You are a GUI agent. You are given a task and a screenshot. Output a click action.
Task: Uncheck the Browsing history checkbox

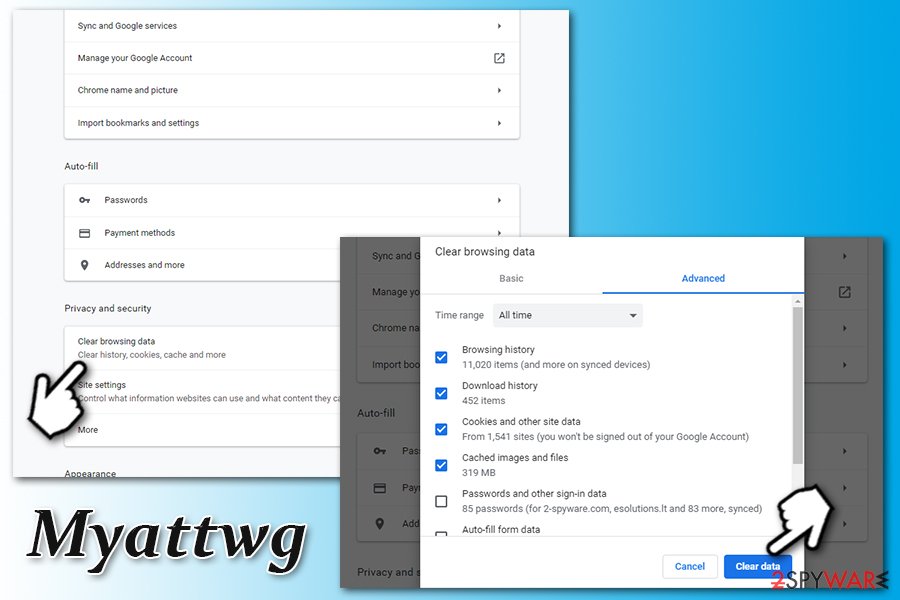click(441, 357)
